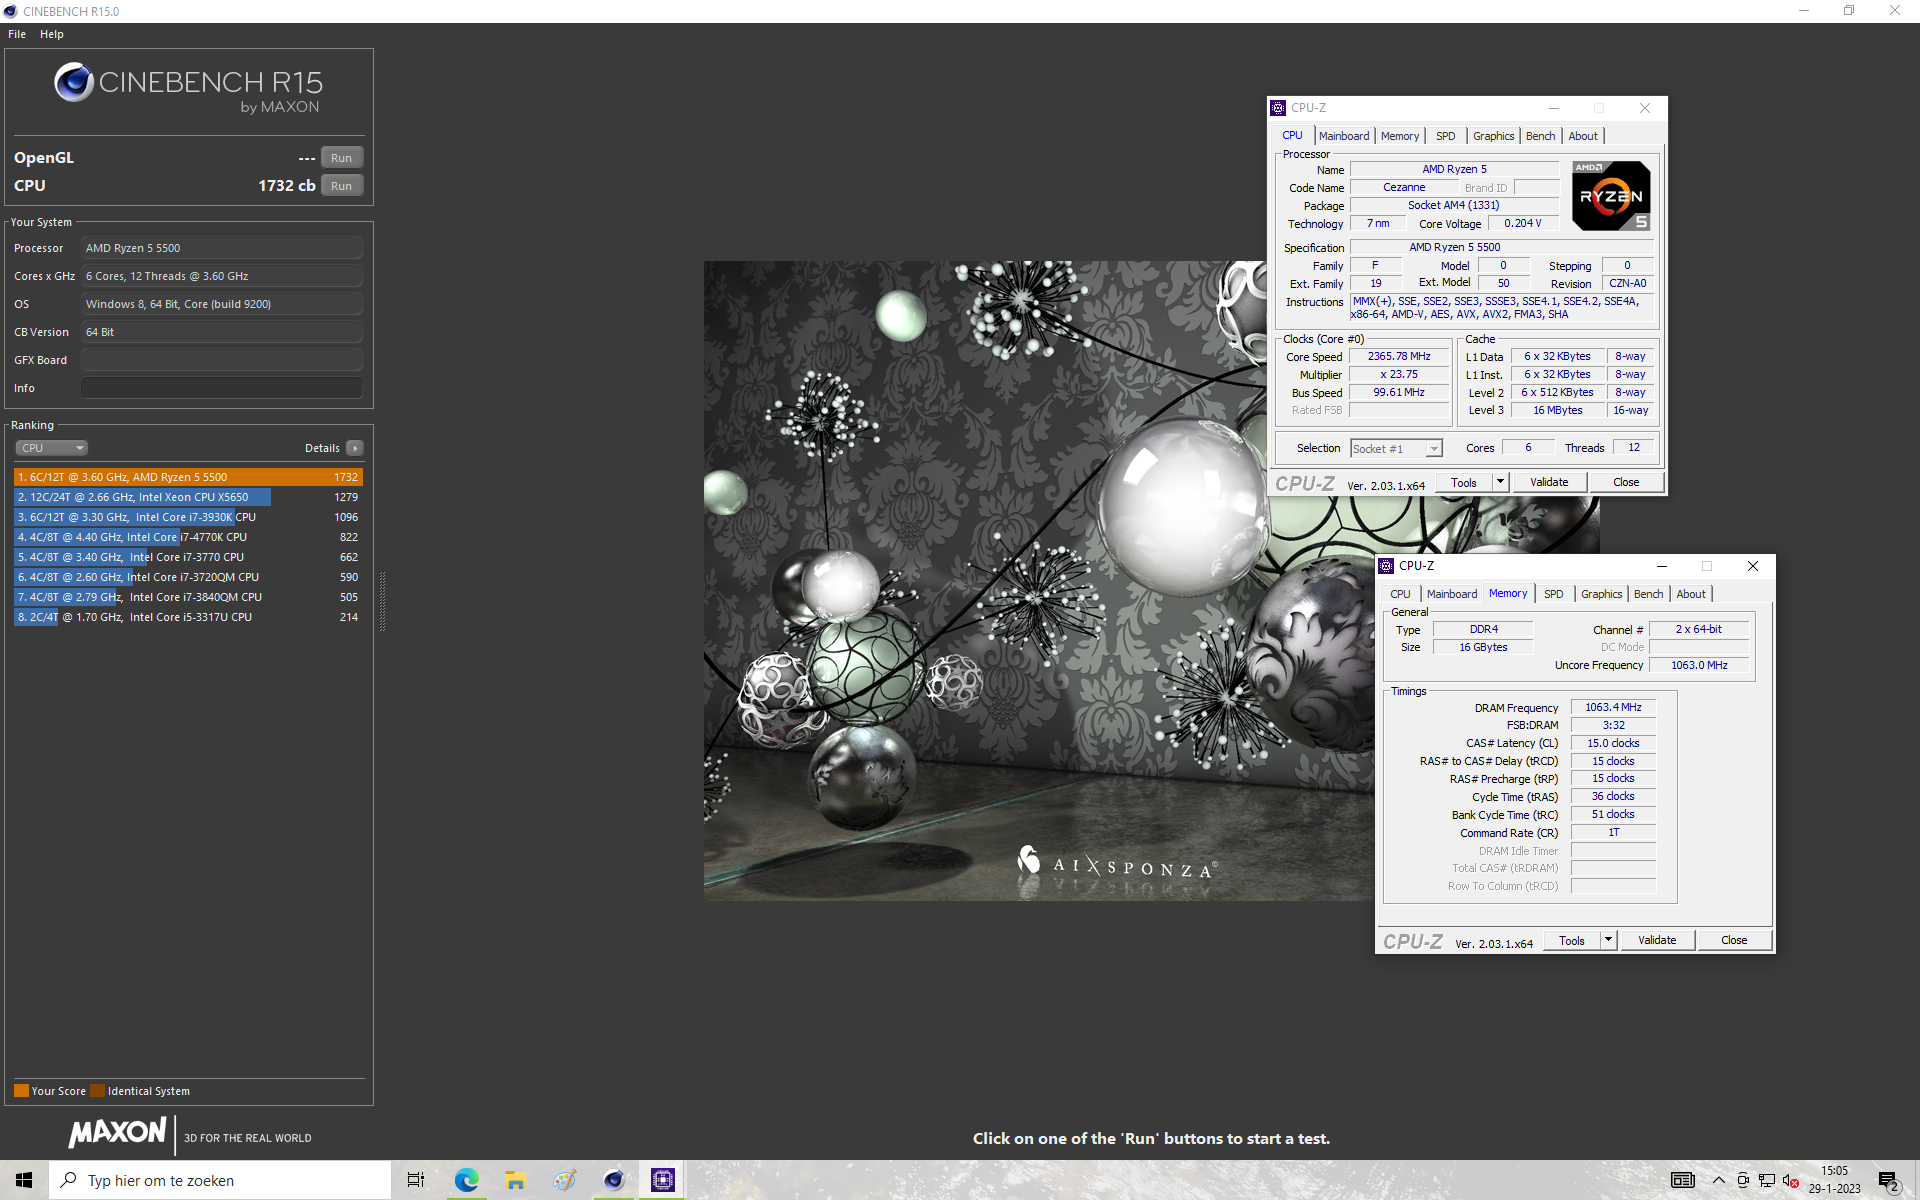Screen dimensions: 1920x1200
Task: Click the Close button in the Memory CPU-Z window
Action: pyautogui.click(x=1734, y=940)
